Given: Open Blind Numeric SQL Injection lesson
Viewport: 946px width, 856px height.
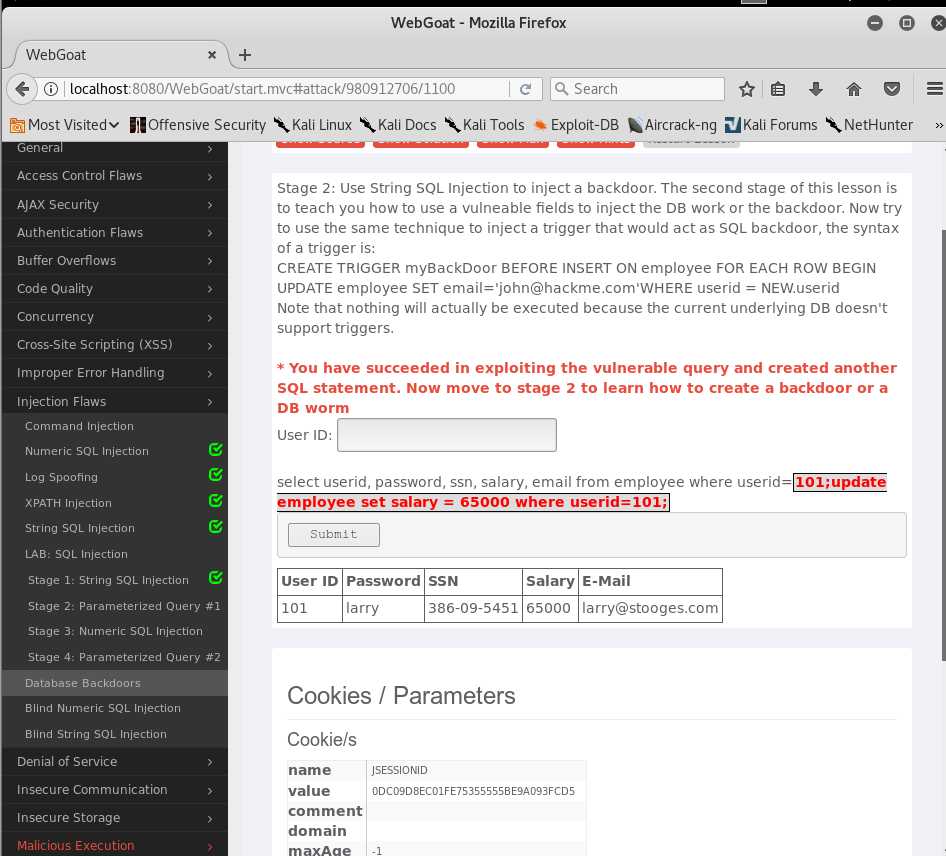Looking at the screenshot, I should (103, 708).
